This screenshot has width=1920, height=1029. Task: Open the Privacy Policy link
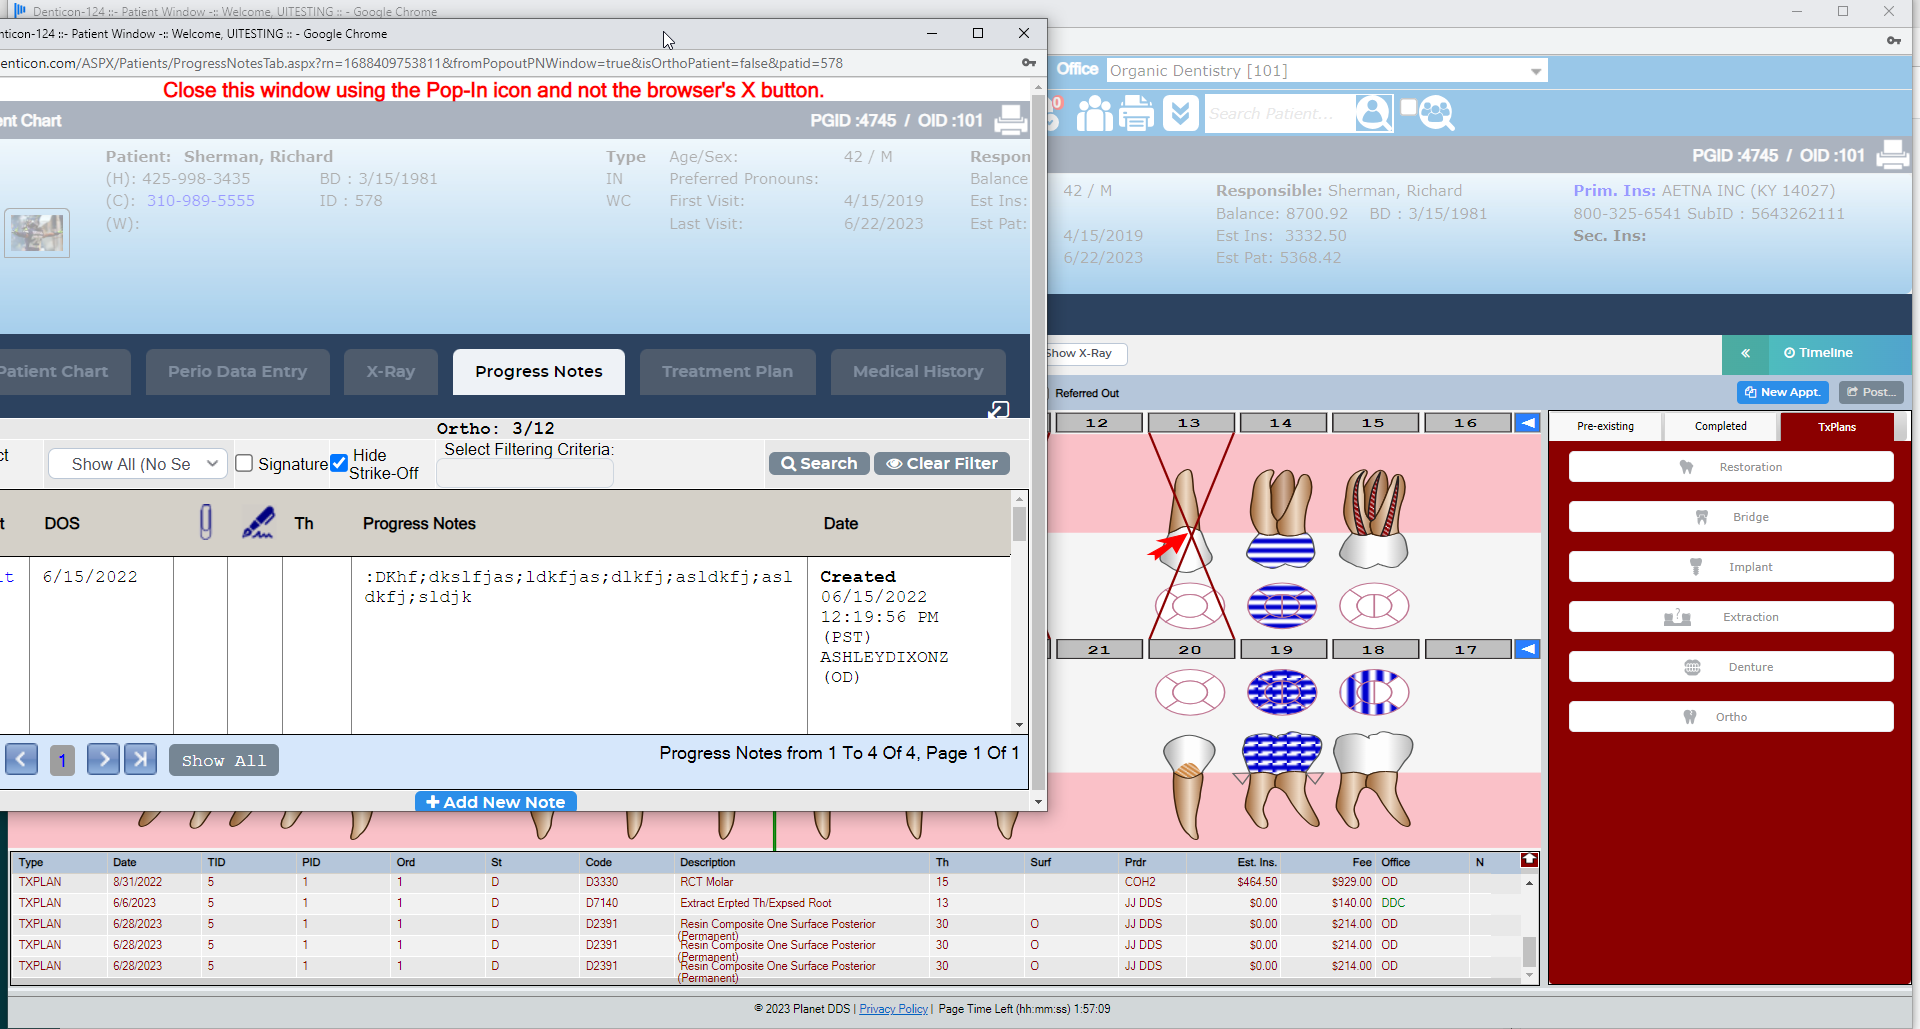(x=893, y=1009)
